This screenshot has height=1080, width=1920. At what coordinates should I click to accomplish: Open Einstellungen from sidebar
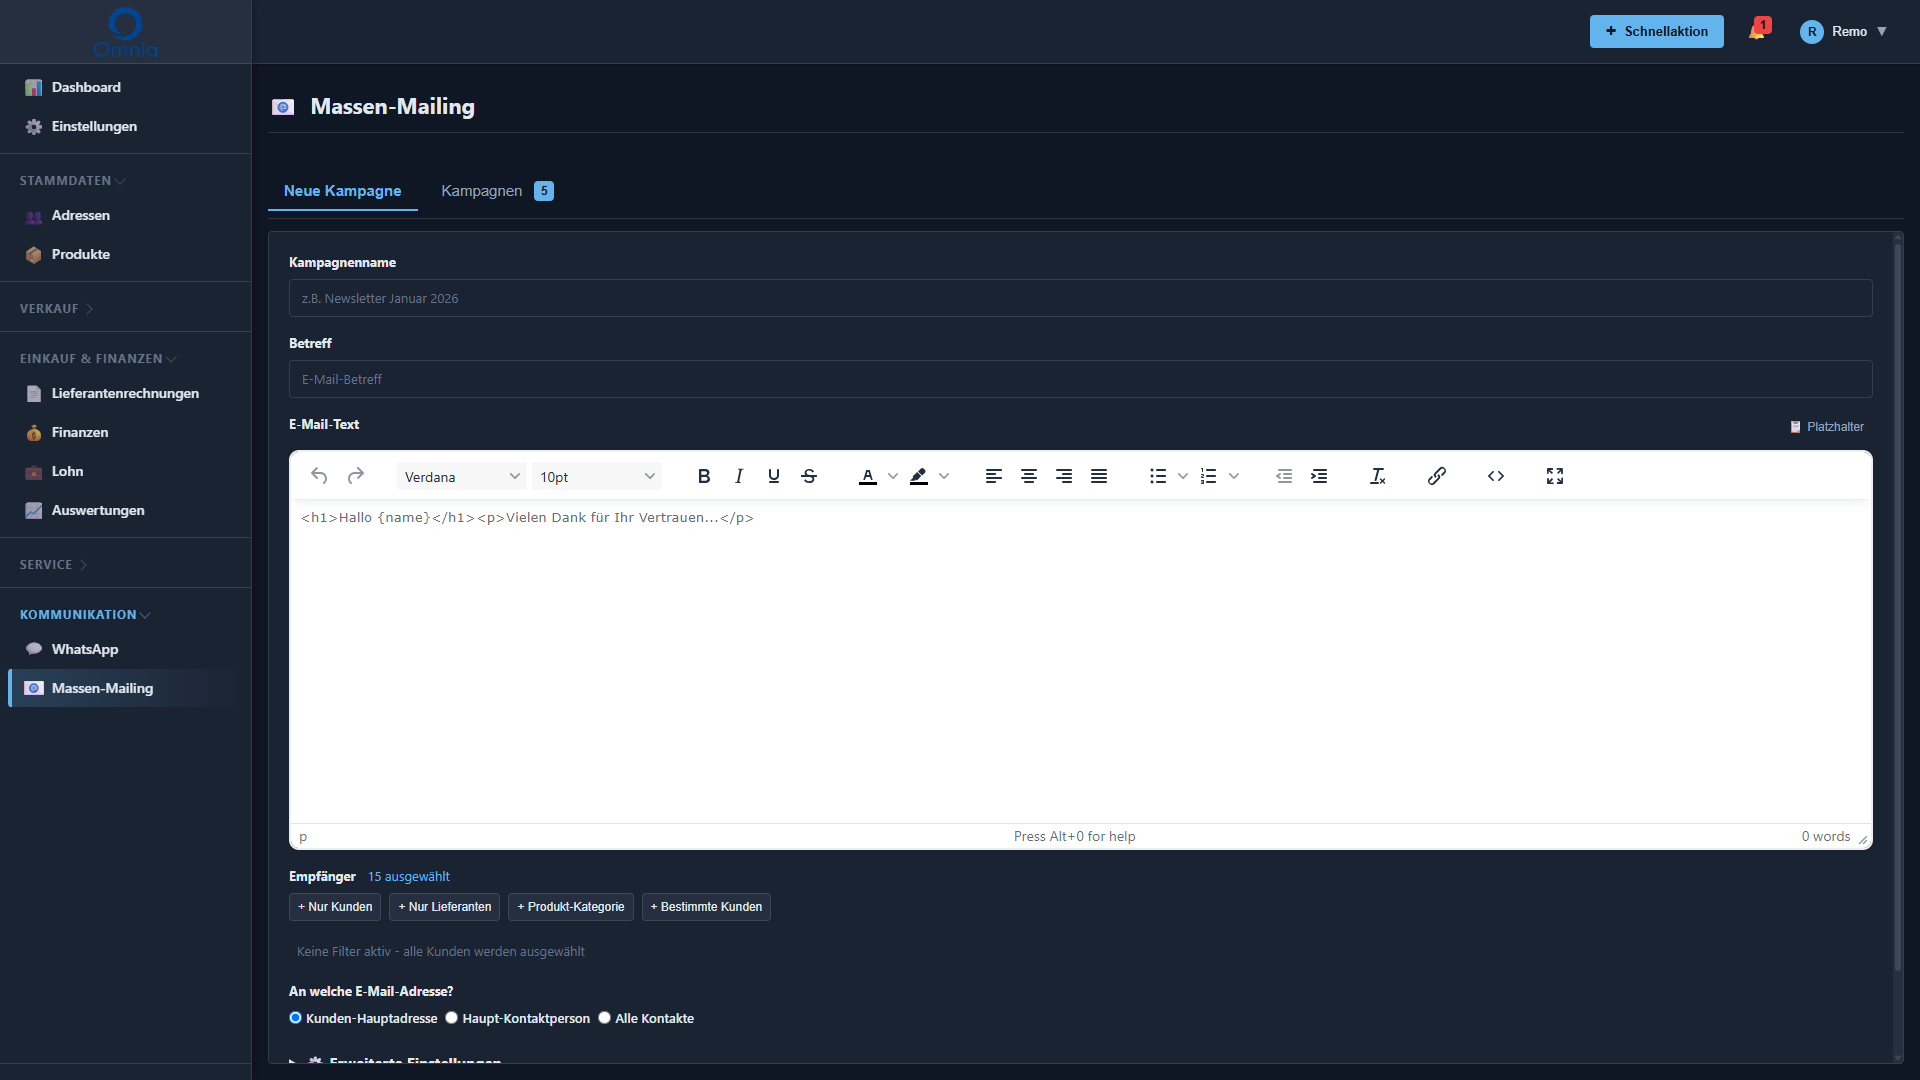click(125, 127)
